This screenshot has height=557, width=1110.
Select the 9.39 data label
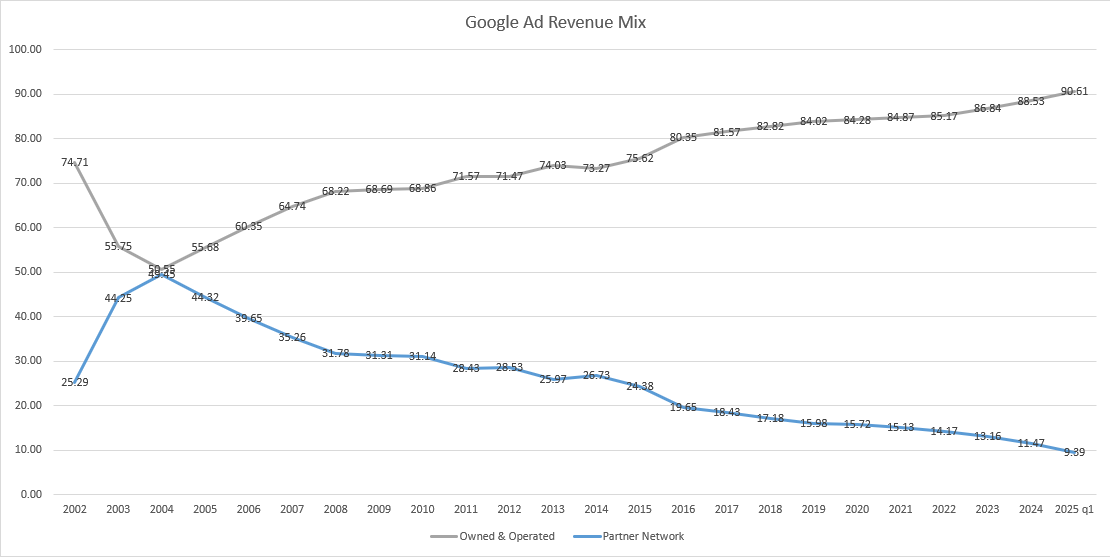tap(1074, 452)
